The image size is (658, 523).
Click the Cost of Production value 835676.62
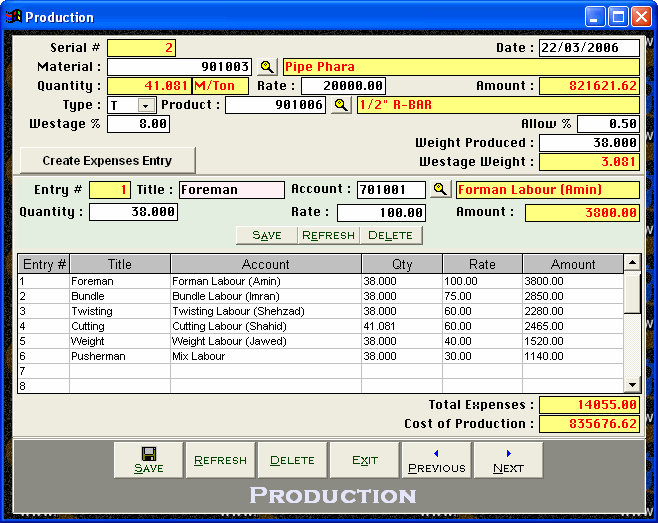point(589,424)
